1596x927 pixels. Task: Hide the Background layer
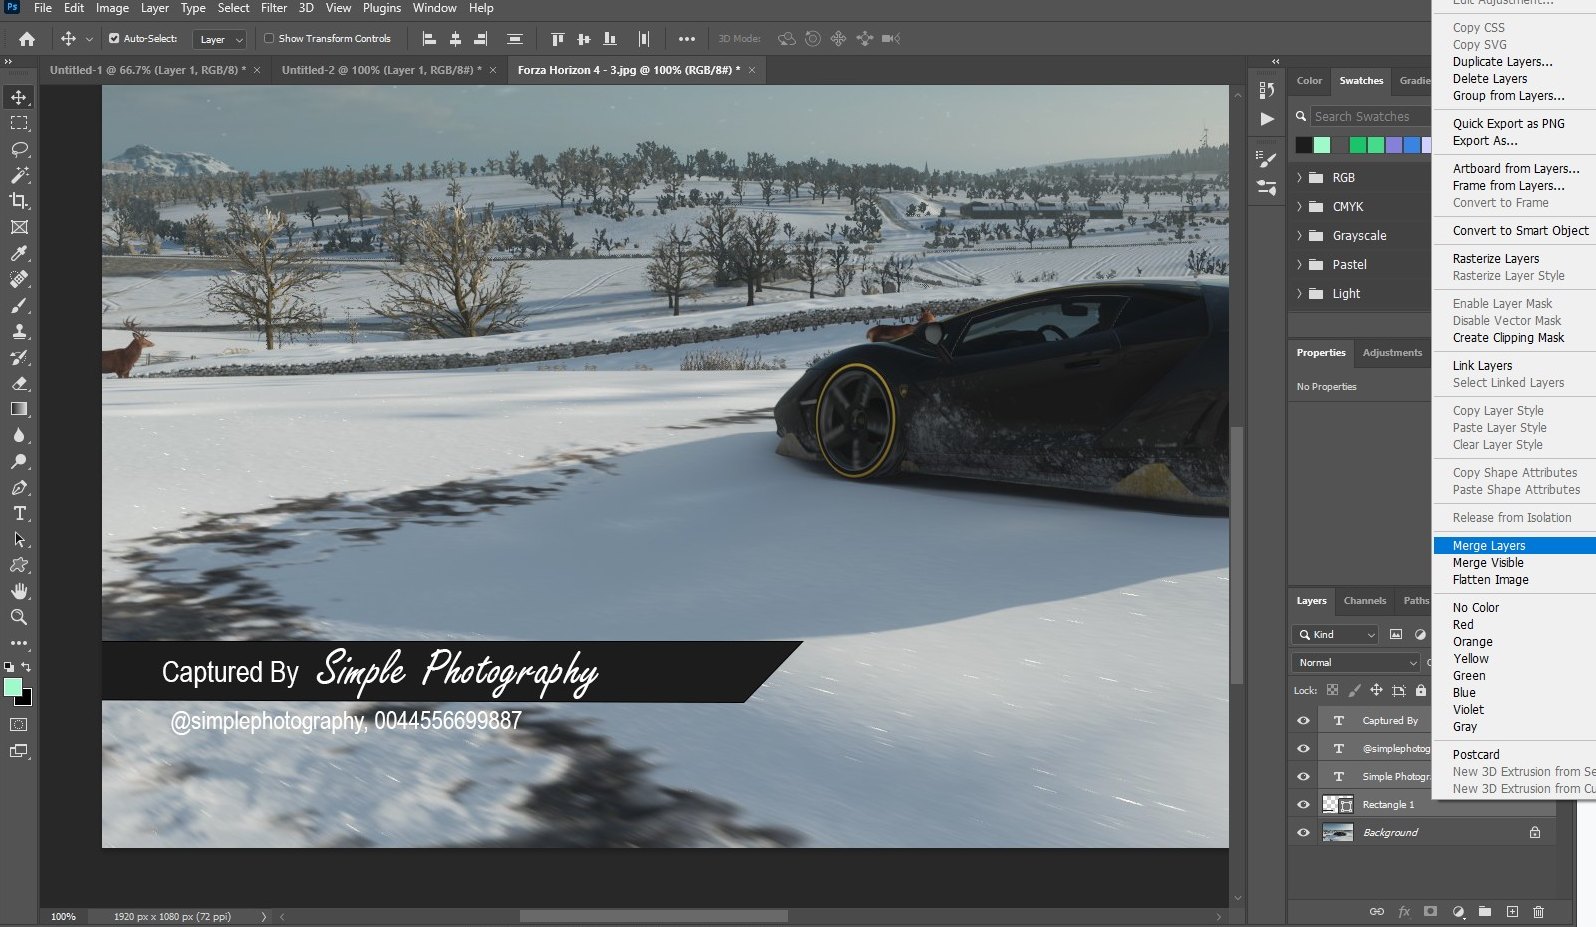tap(1303, 832)
